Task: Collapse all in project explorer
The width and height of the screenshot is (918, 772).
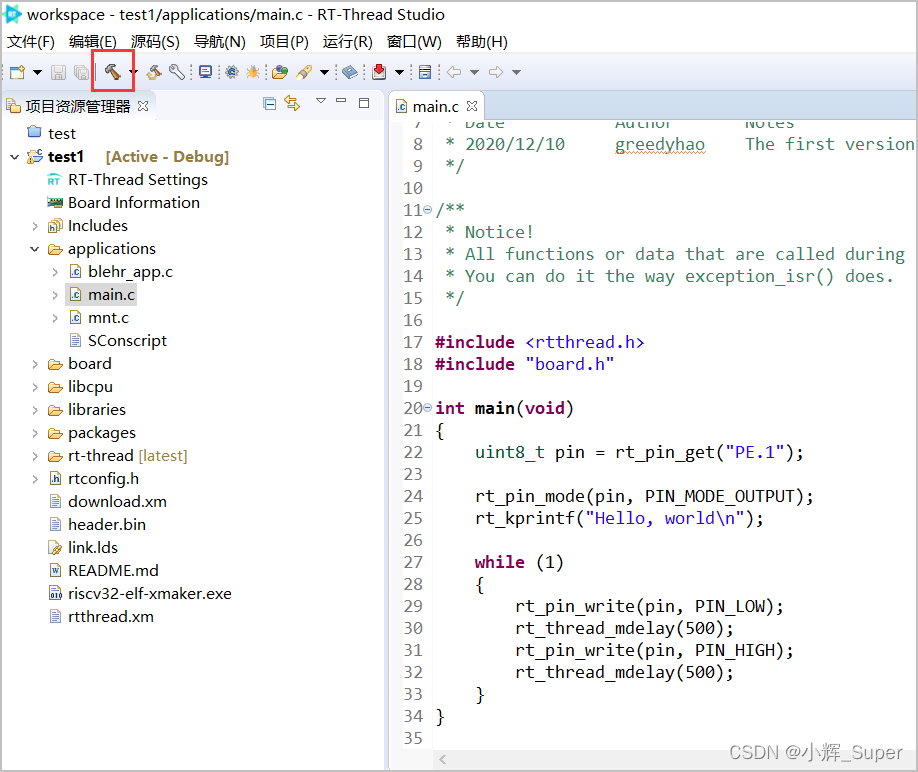Action: click(x=269, y=104)
